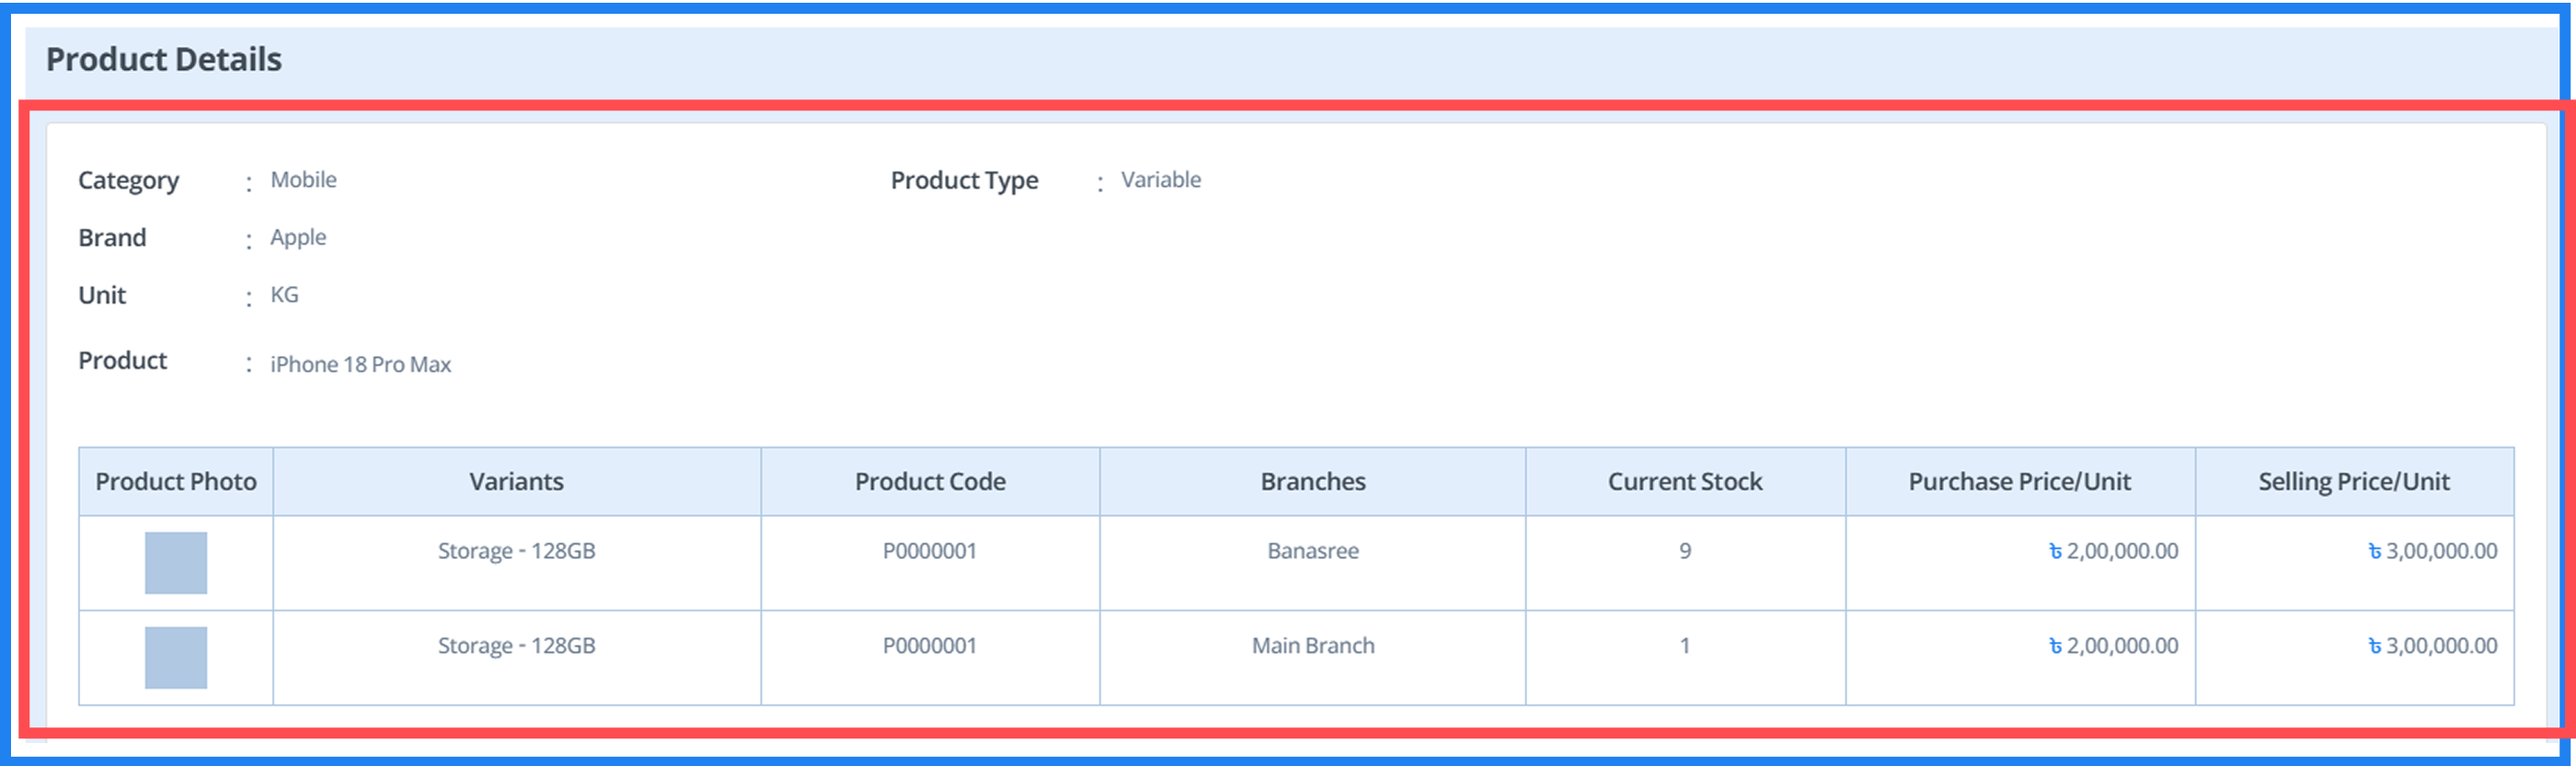The width and height of the screenshot is (2576, 766).
Task: Select the Branches column header
Action: pos(1312,482)
